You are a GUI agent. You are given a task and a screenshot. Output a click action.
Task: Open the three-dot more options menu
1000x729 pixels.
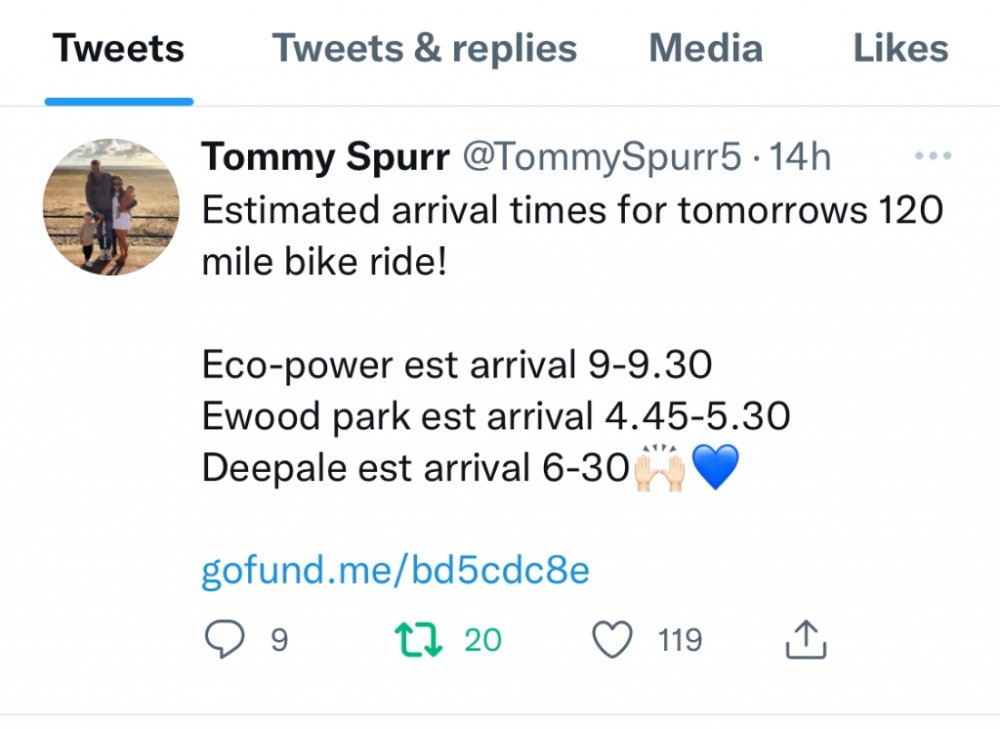point(933,157)
